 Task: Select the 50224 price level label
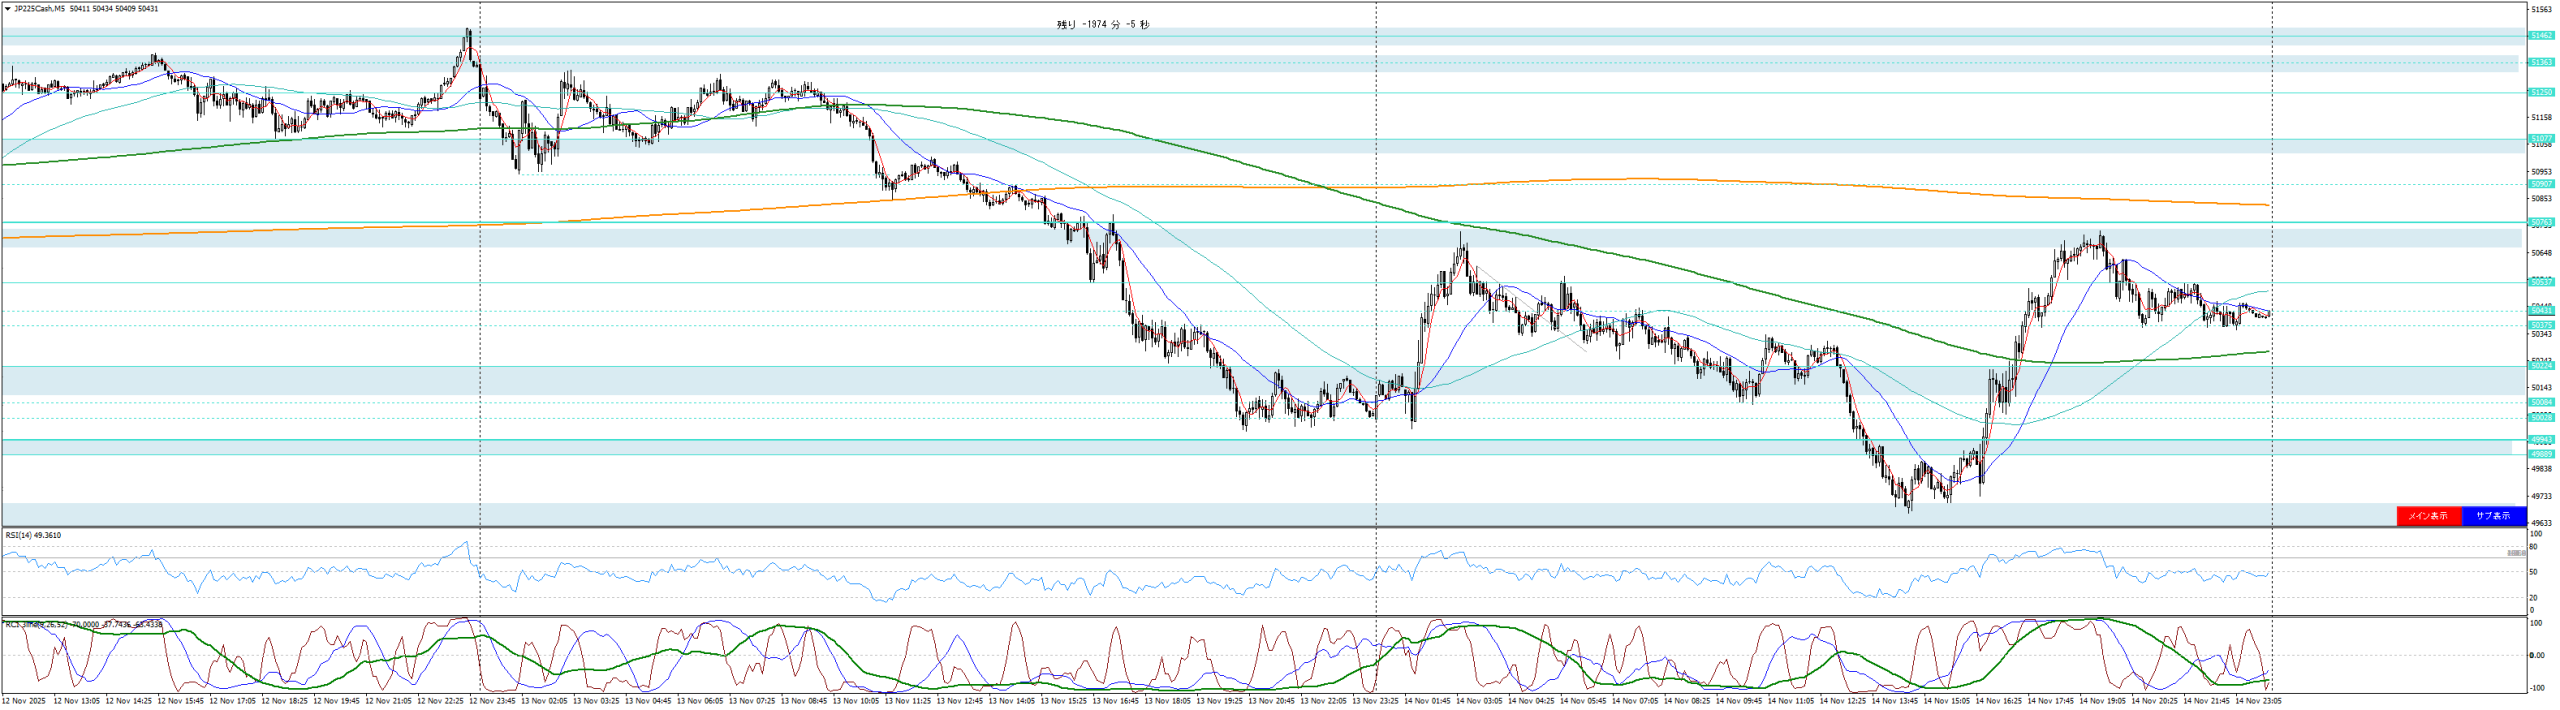[2541, 366]
